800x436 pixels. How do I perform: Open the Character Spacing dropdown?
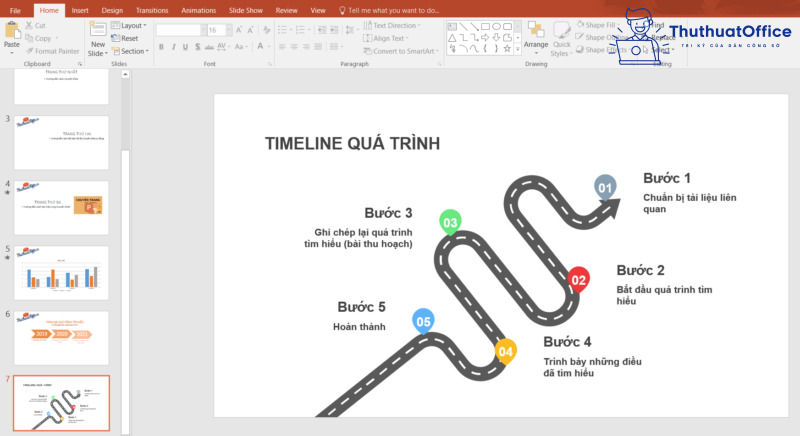click(x=223, y=47)
